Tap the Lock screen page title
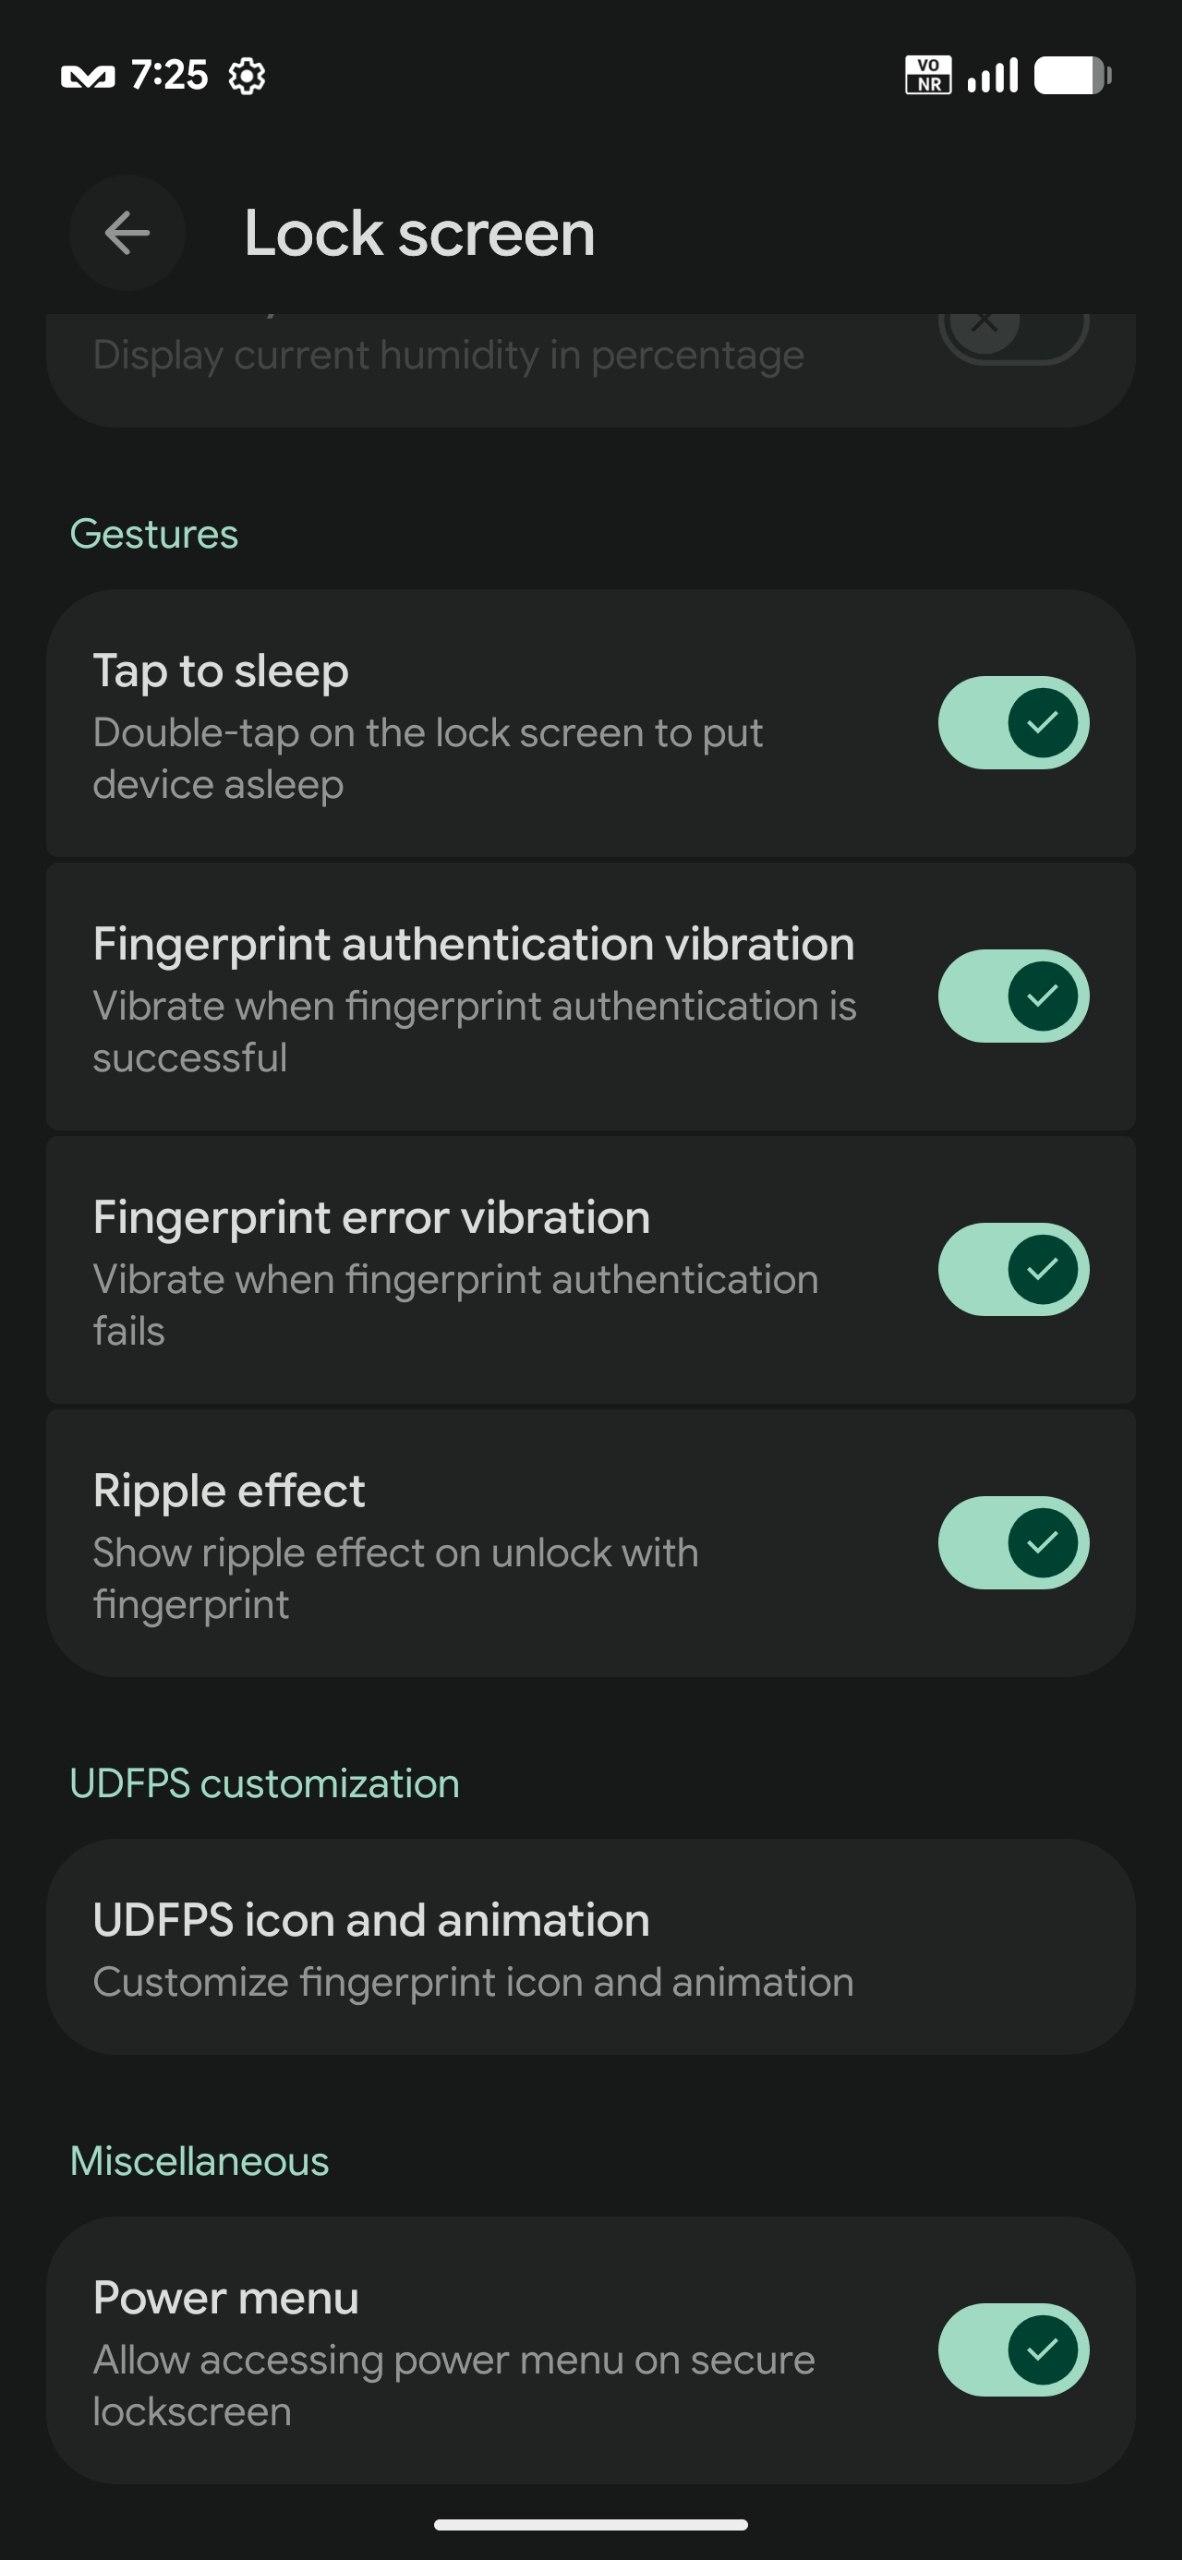The height and width of the screenshot is (2560, 1182). click(419, 234)
